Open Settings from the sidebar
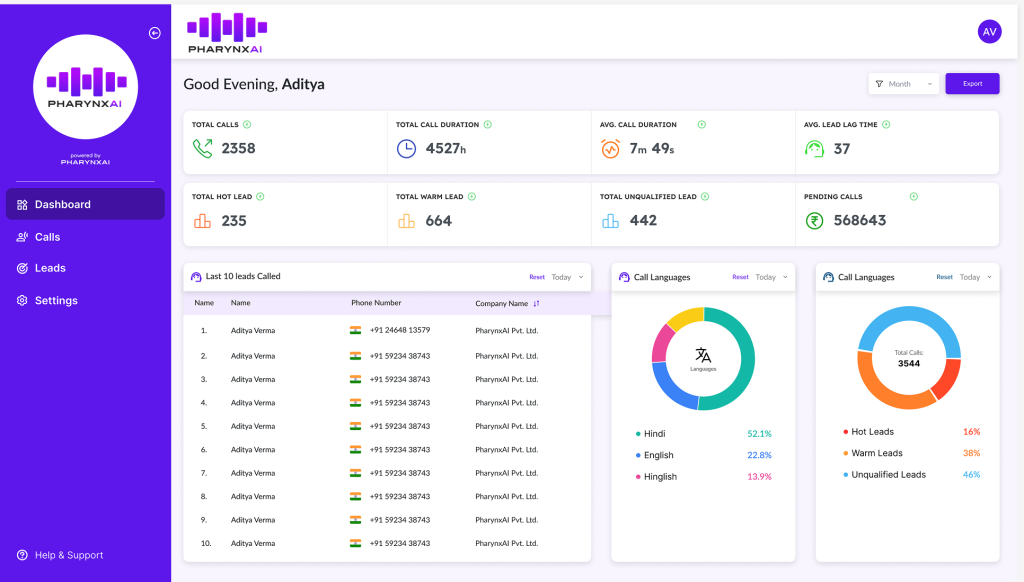 [x=56, y=300]
